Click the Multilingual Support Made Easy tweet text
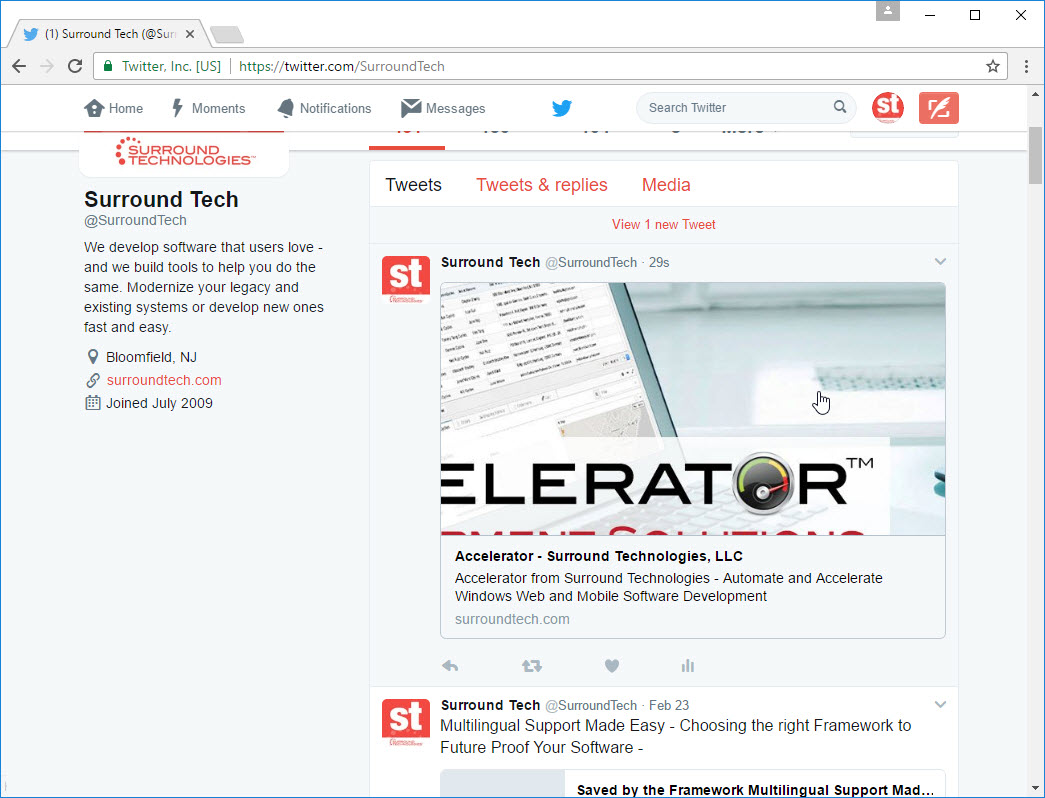Screen dimensions: 1045x798 coord(675,736)
